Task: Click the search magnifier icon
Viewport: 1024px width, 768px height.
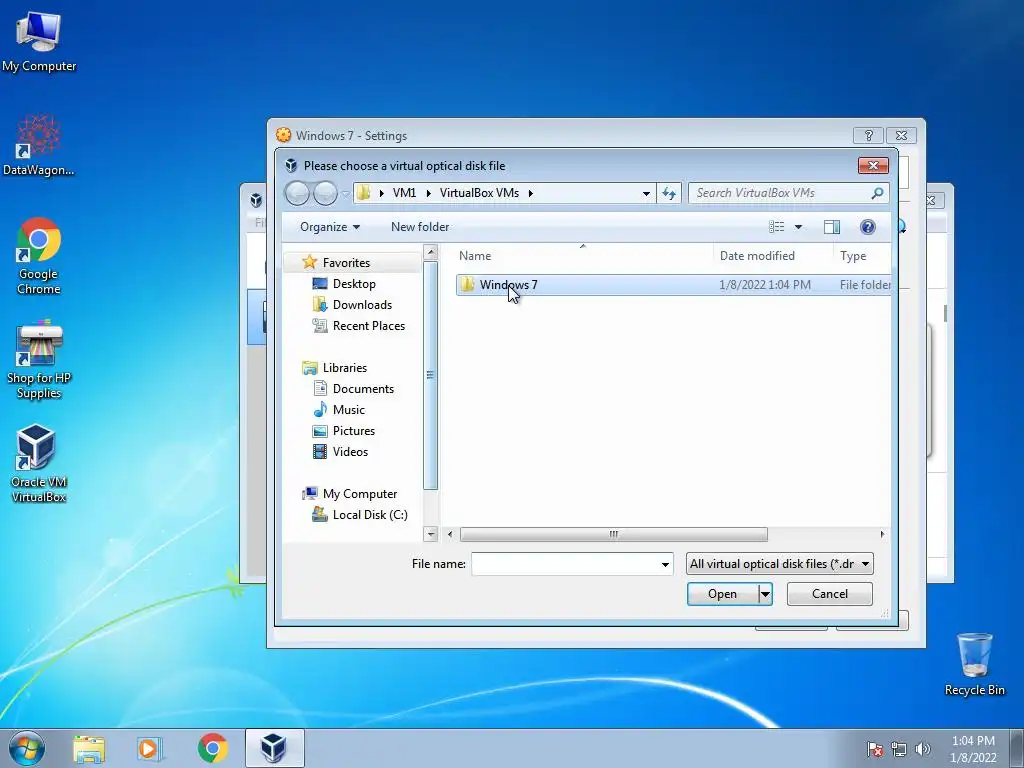Action: (x=877, y=193)
